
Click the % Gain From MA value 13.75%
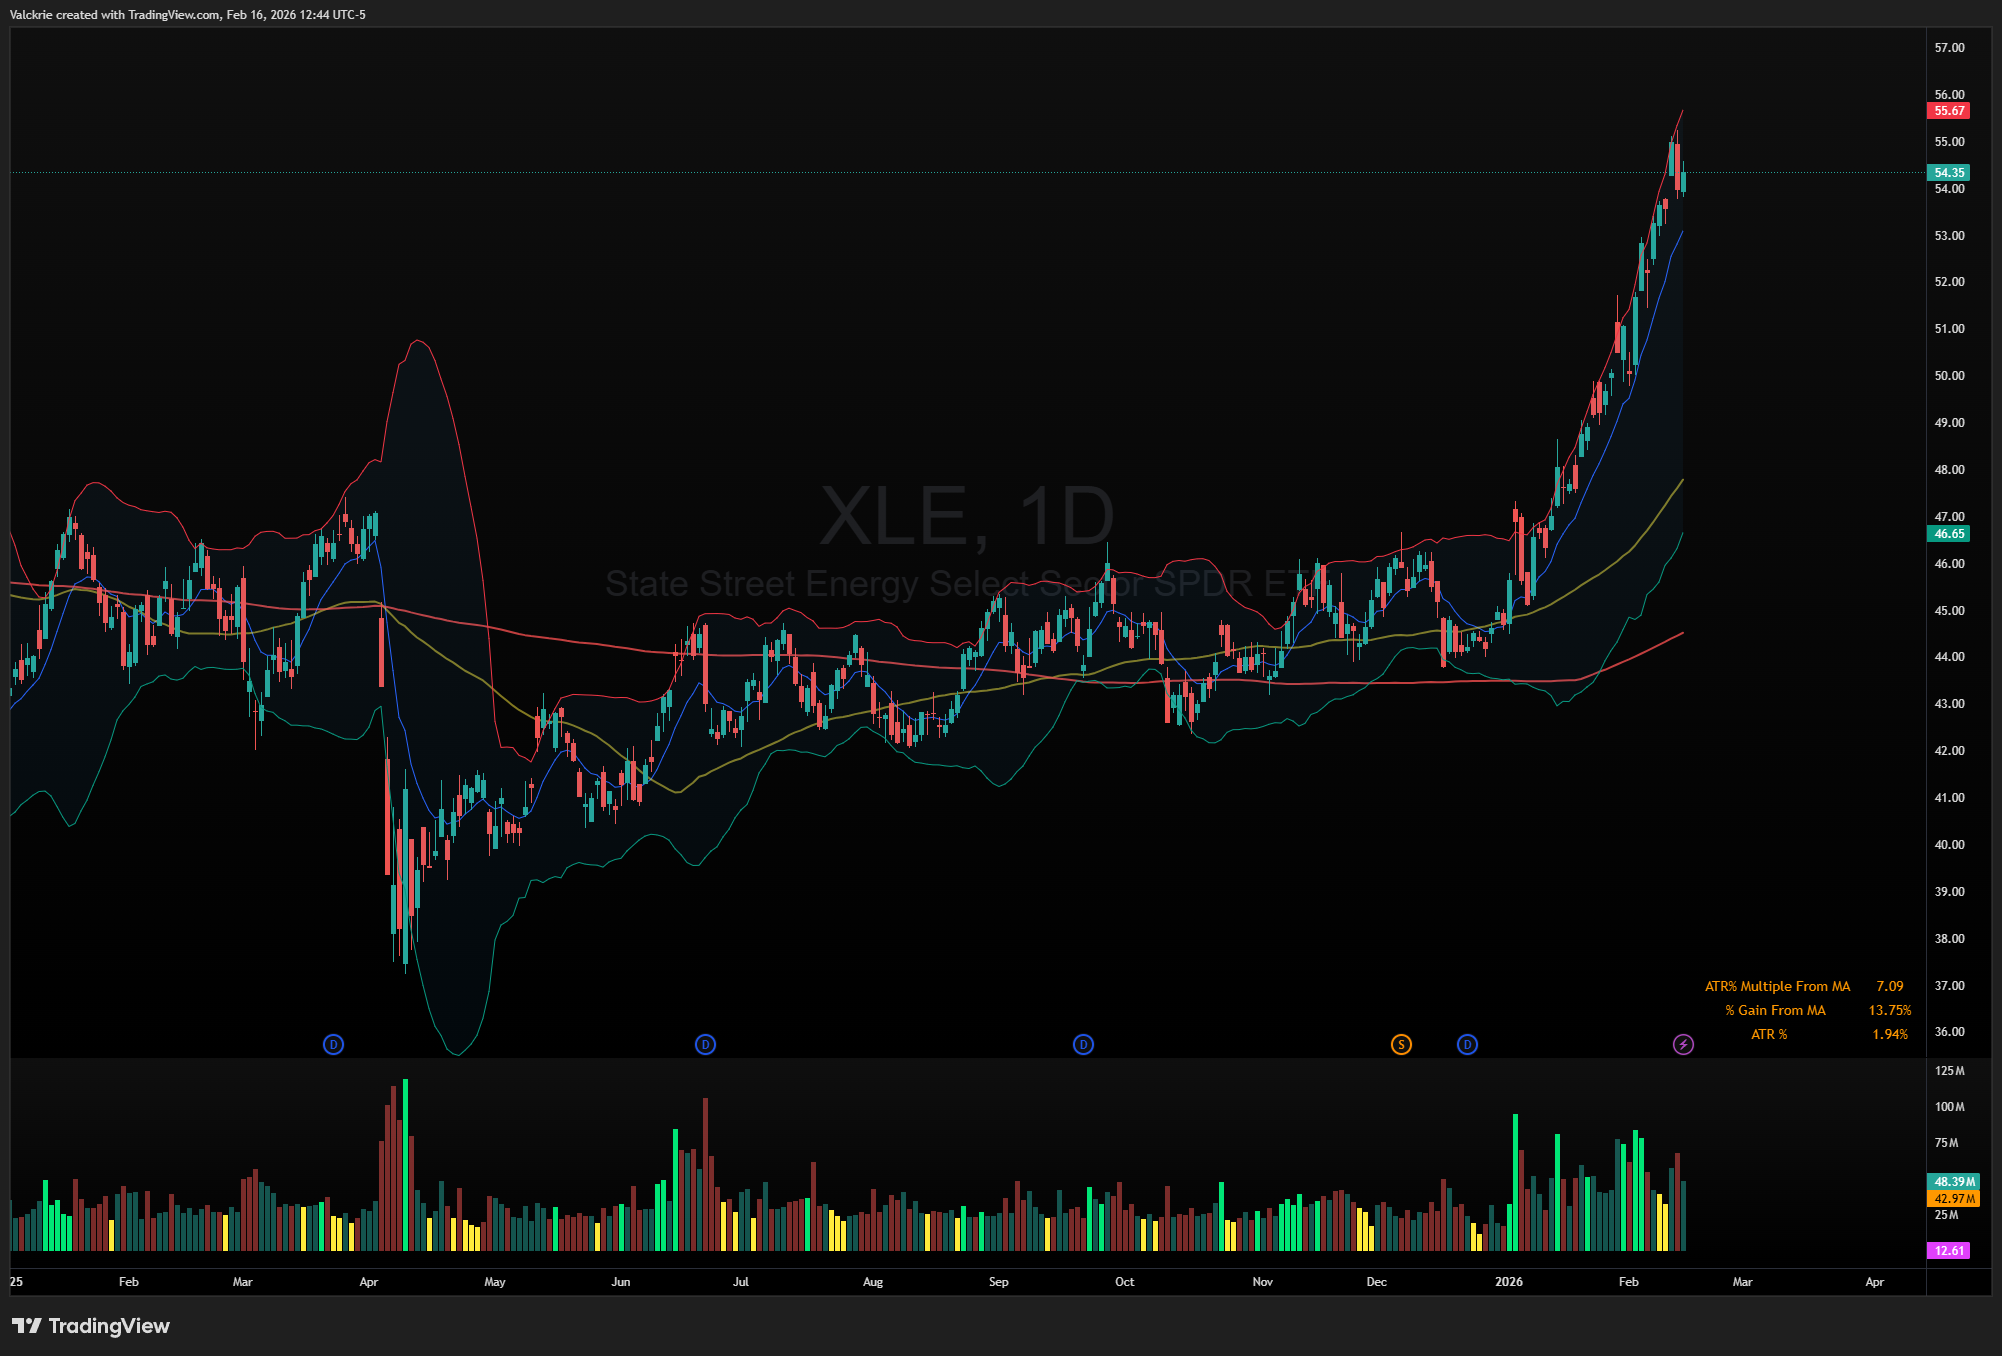point(1889,1010)
